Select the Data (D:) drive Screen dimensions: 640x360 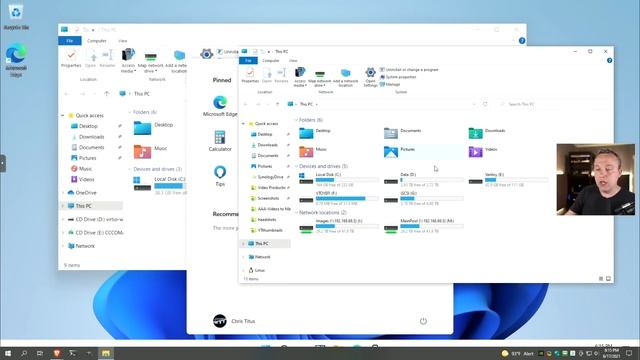pos(423,180)
